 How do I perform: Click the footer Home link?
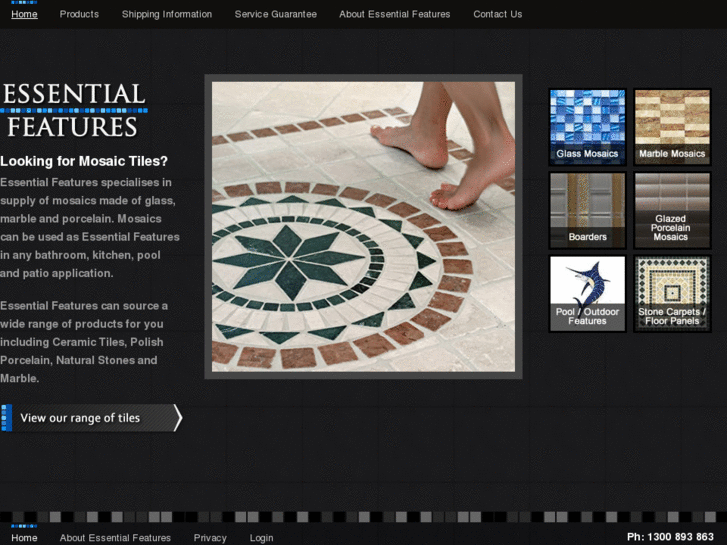click(24, 538)
